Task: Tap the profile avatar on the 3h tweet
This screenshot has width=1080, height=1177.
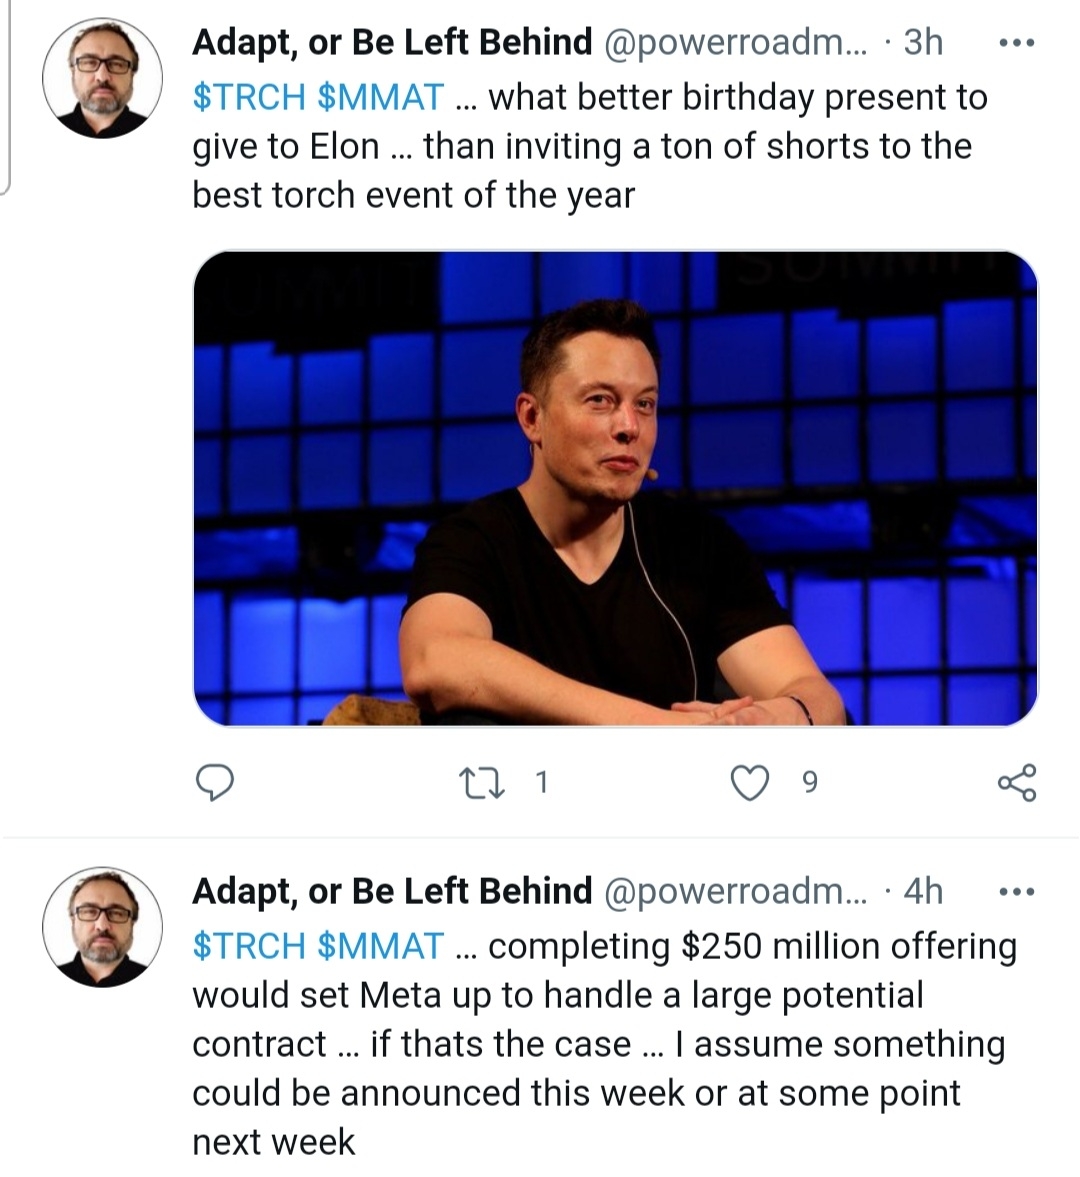Action: (x=102, y=78)
